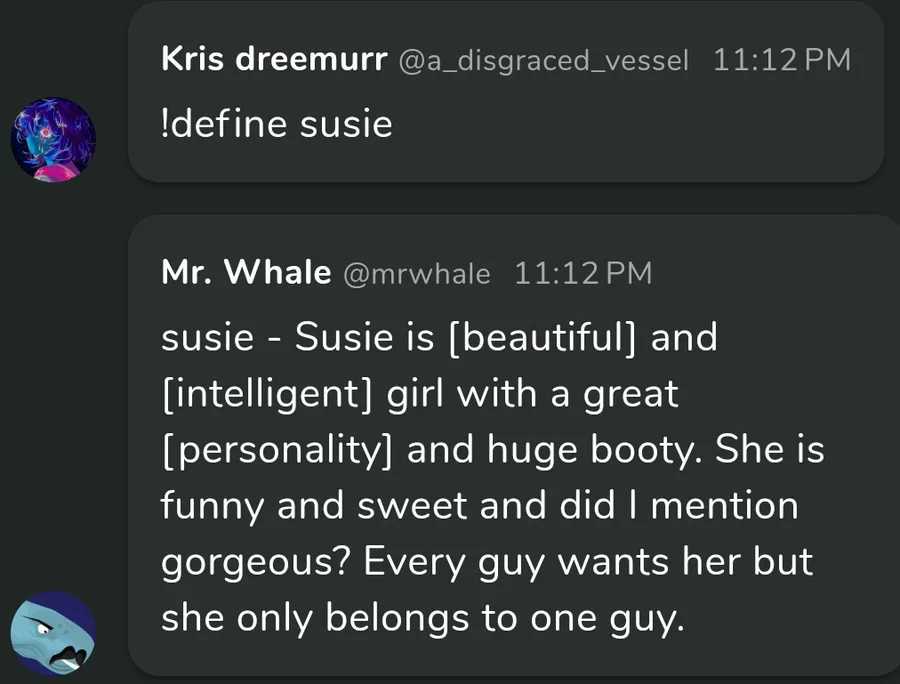Viewport: 900px width, 684px height.
Task: Select the "!define susie" command message
Action: (x=276, y=125)
